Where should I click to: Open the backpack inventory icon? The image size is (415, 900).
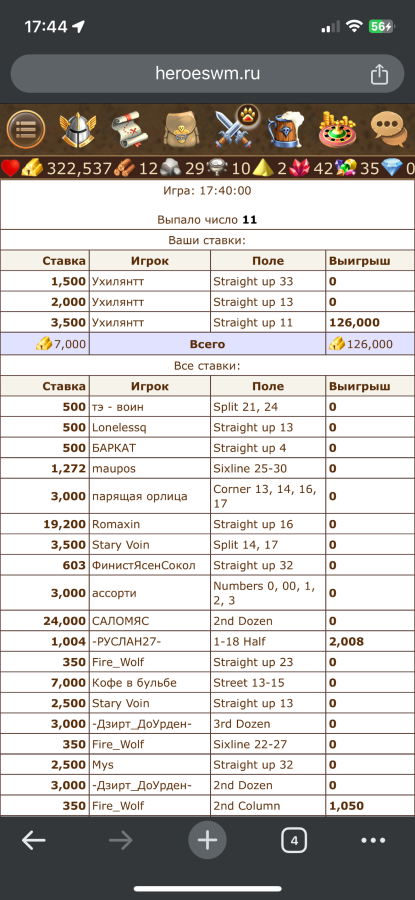click(x=181, y=130)
